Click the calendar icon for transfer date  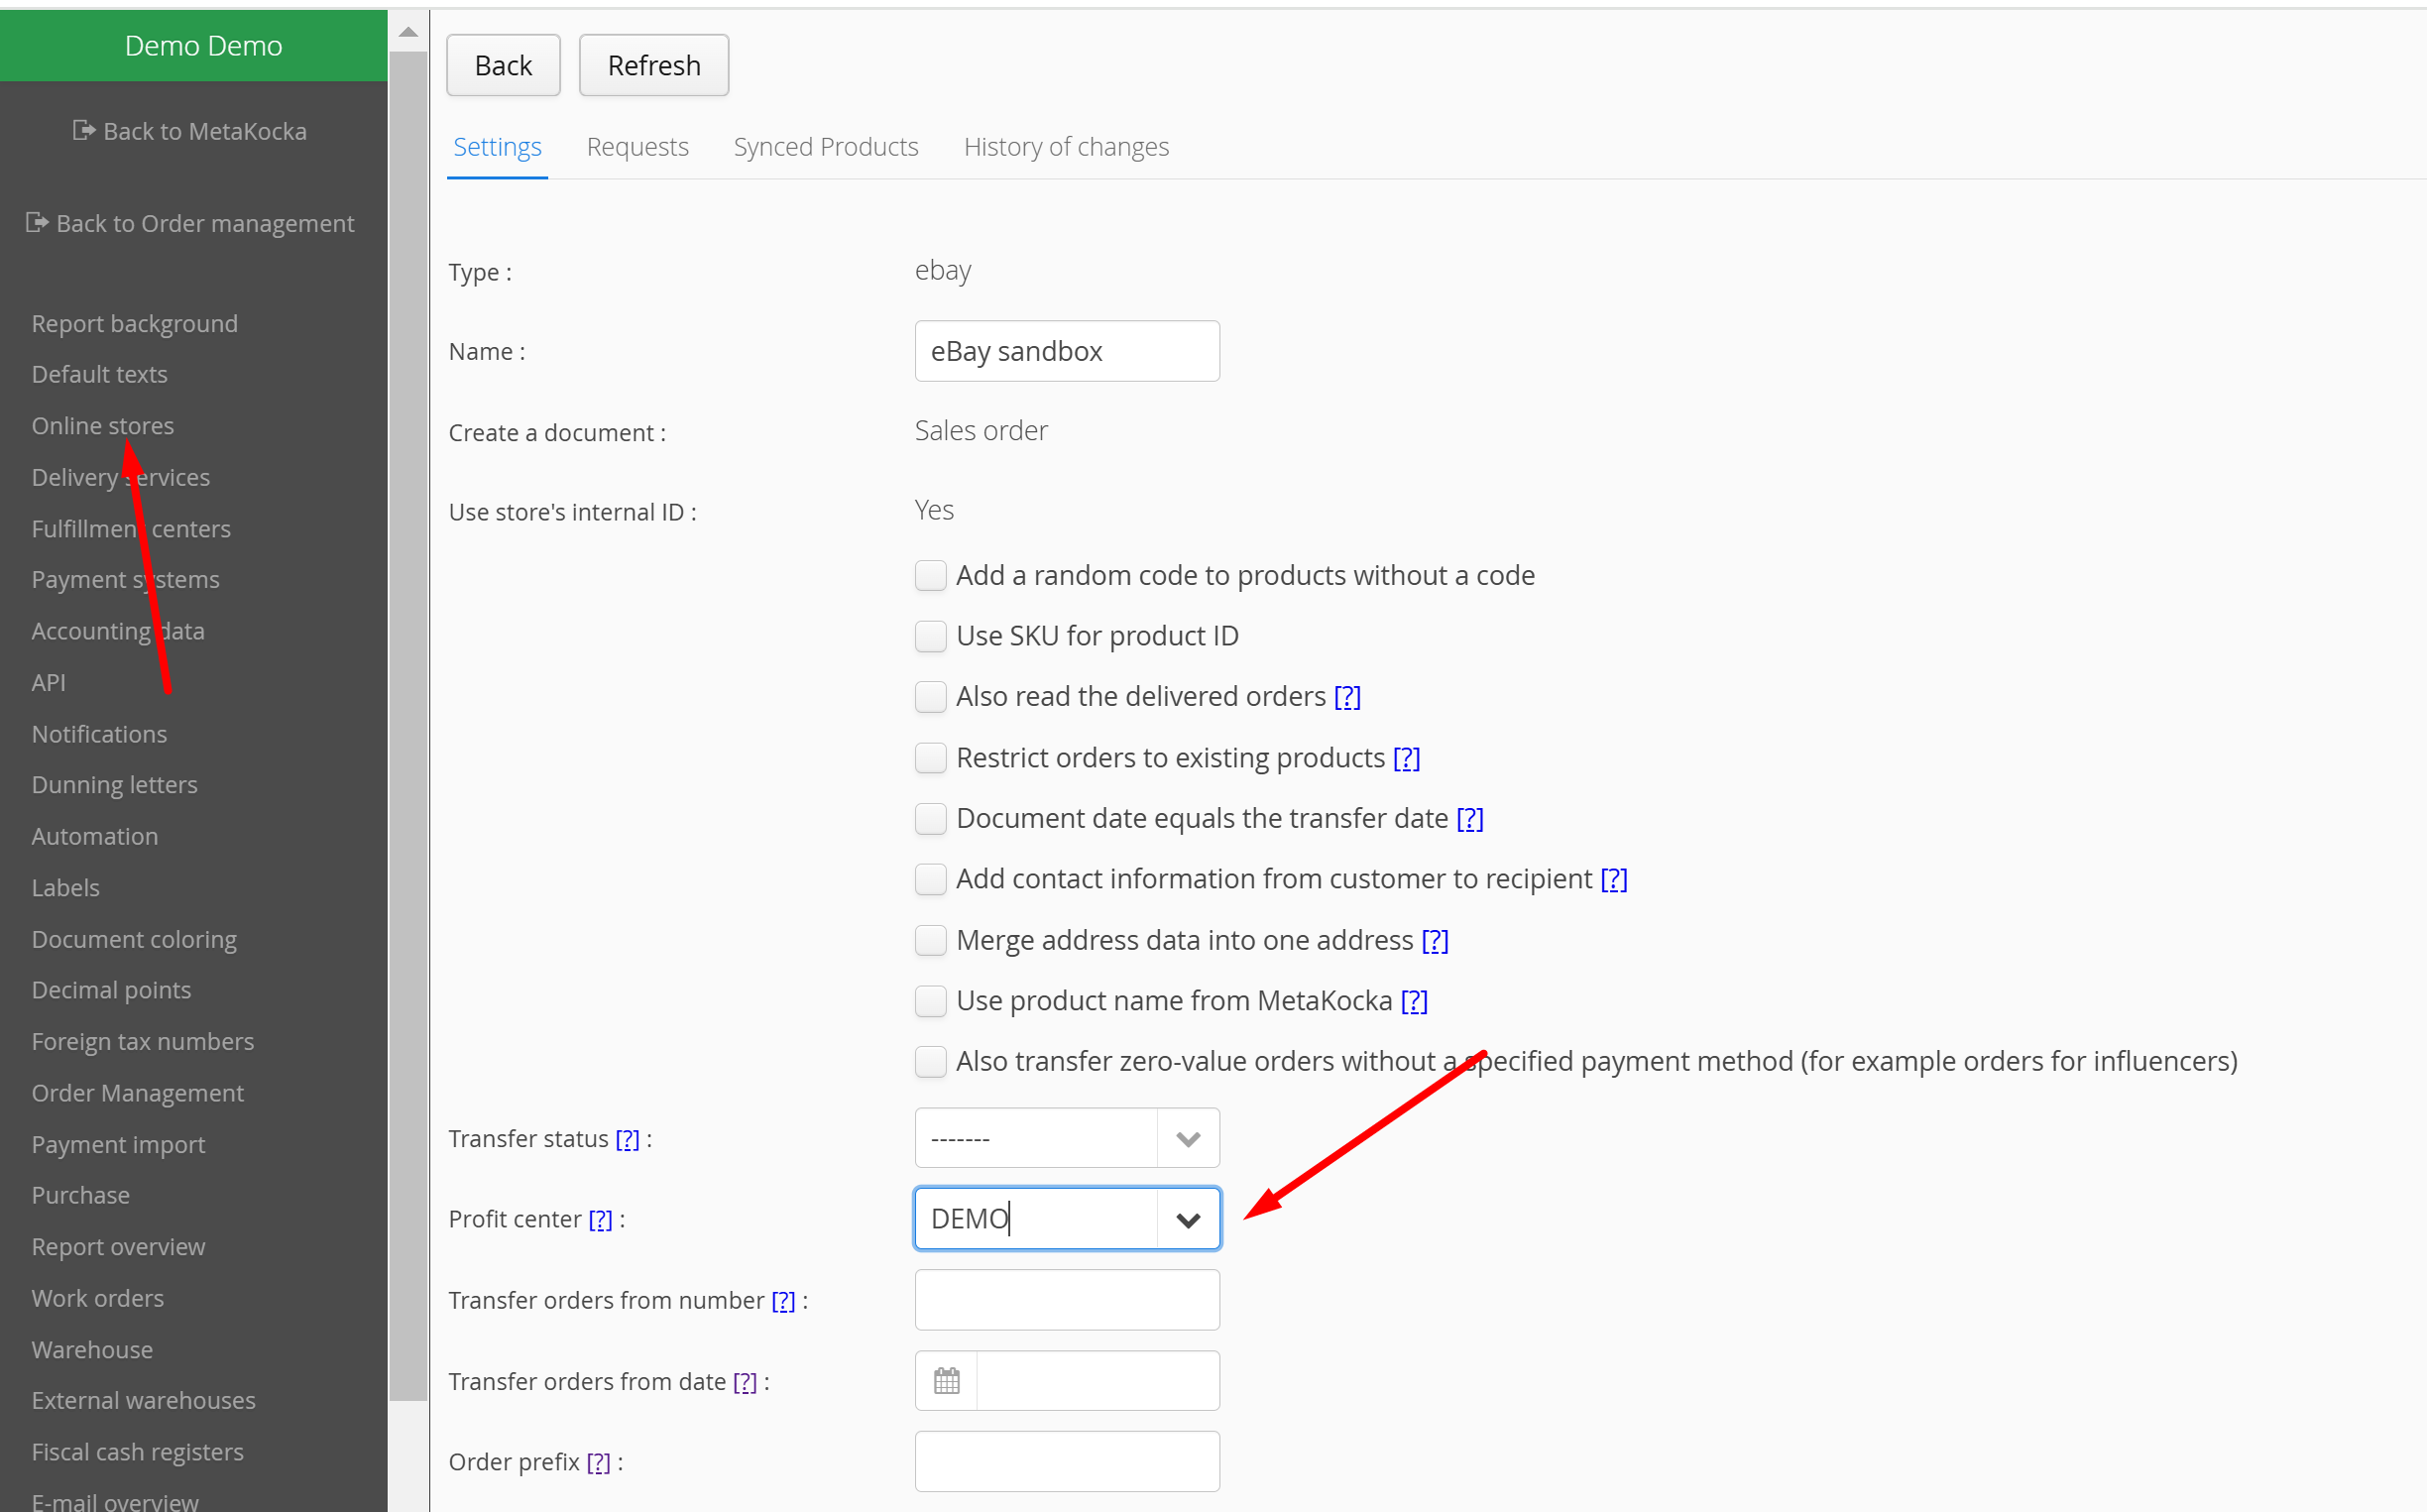[x=946, y=1381]
